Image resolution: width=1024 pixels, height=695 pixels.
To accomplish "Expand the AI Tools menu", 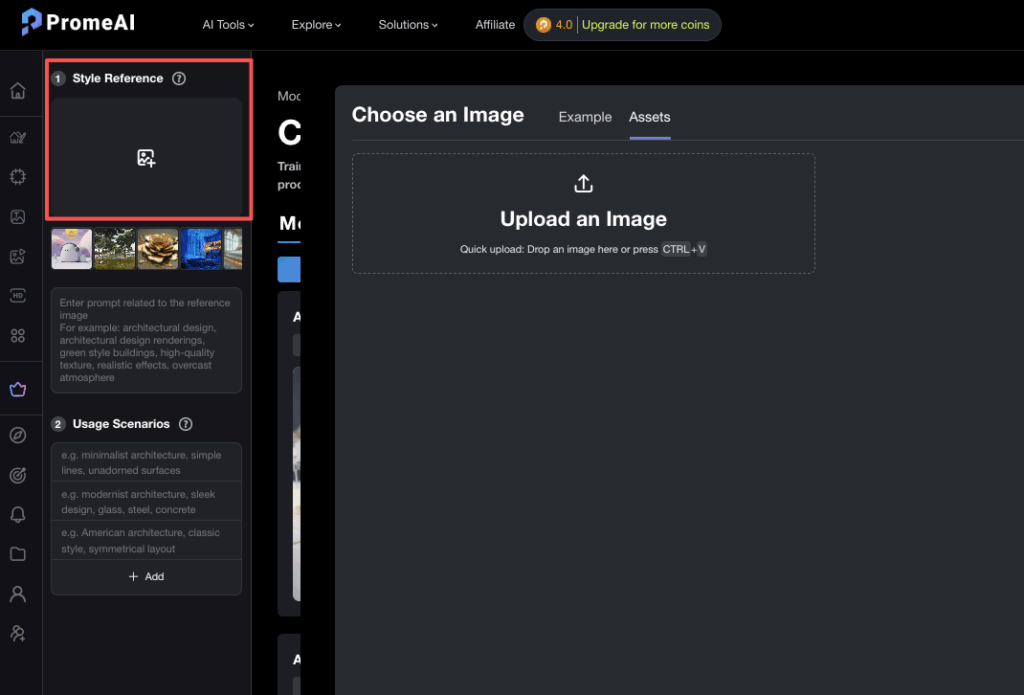I will [x=228, y=25].
